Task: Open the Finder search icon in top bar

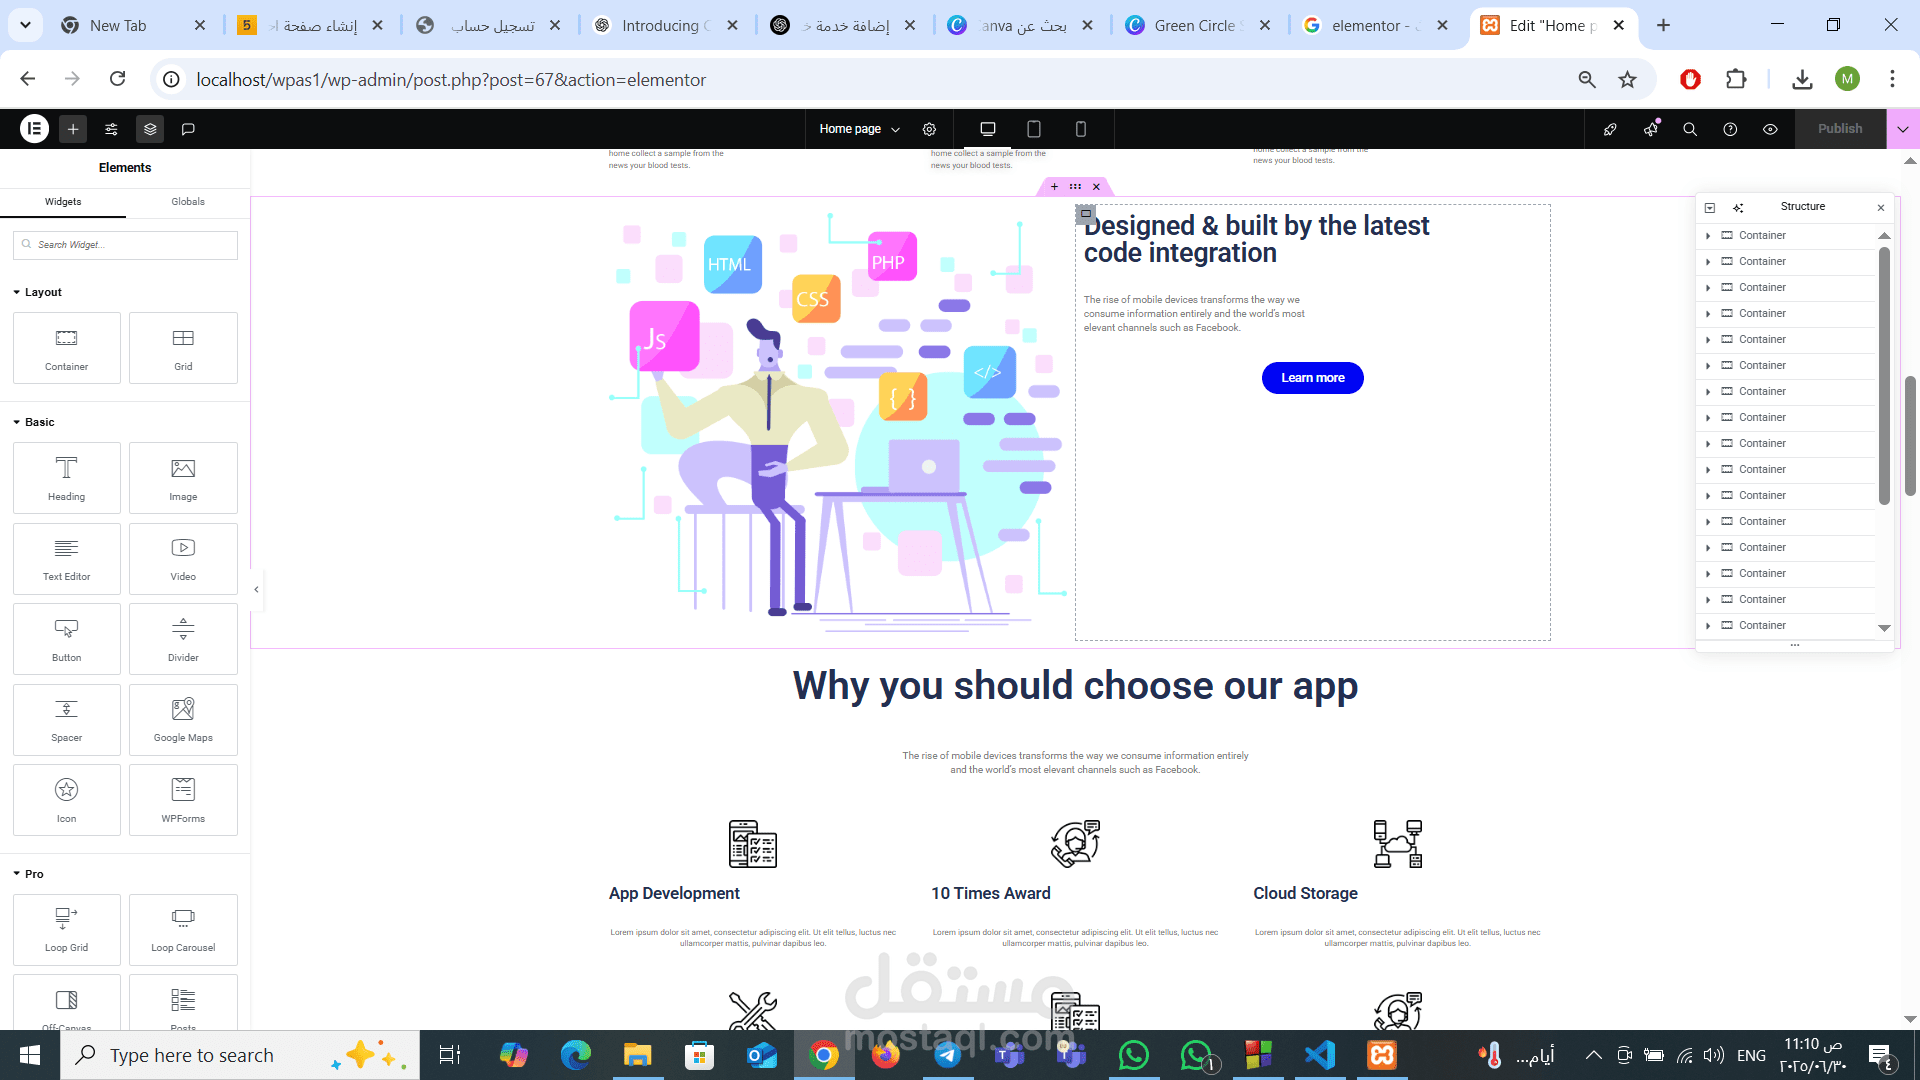Action: click(1690, 129)
